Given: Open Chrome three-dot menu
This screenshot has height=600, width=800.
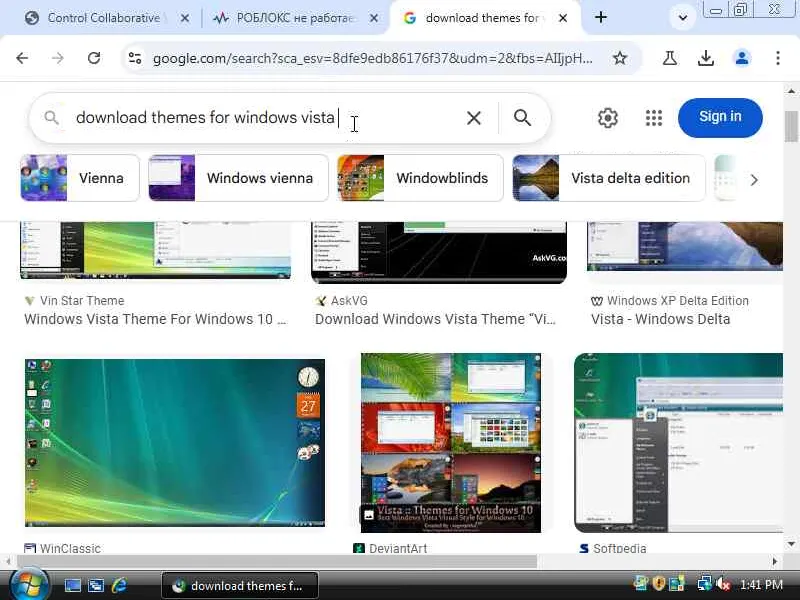Looking at the screenshot, I should [x=778, y=58].
